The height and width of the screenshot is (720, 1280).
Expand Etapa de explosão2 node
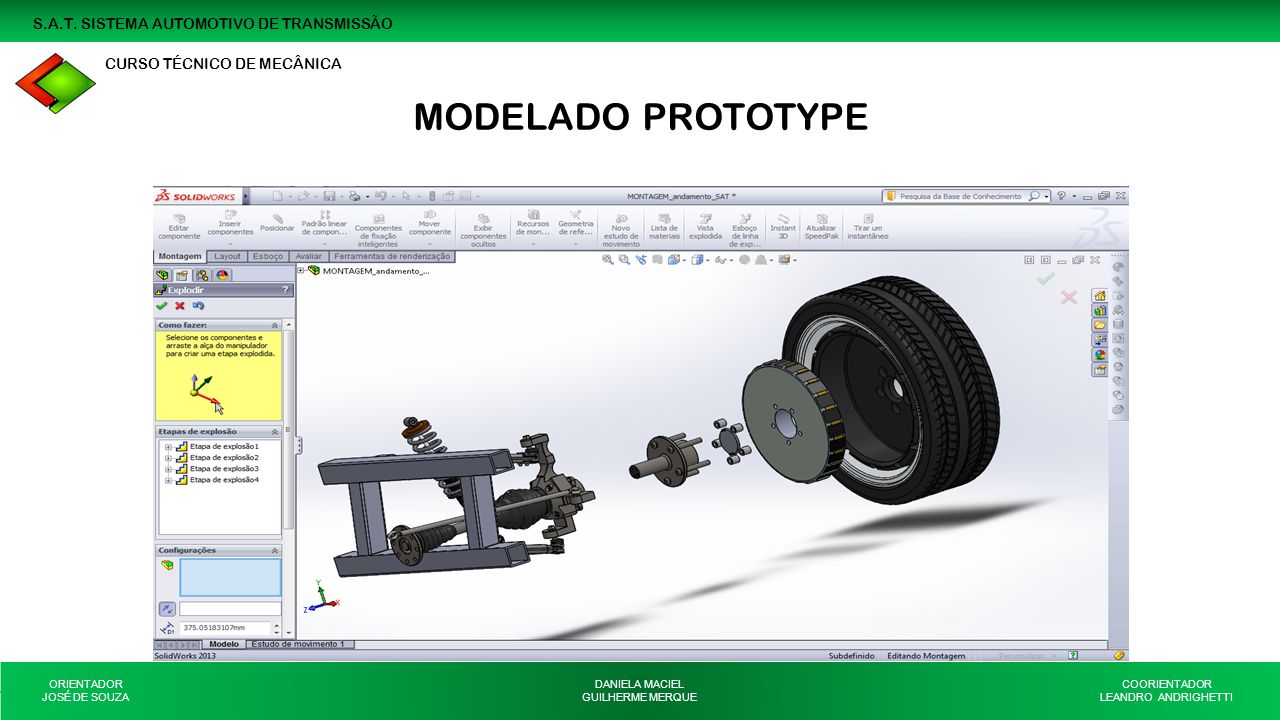tap(168, 458)
